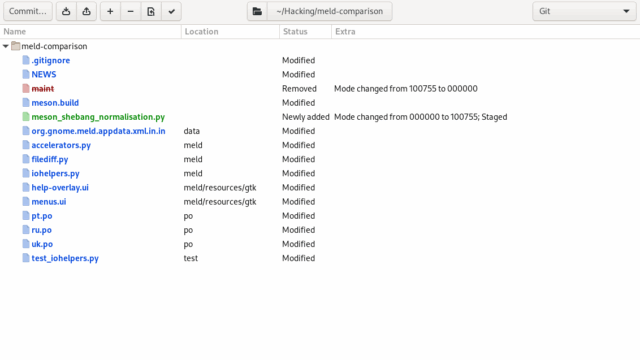
Task: Select the filediff.py file
Action: (50, 159)
